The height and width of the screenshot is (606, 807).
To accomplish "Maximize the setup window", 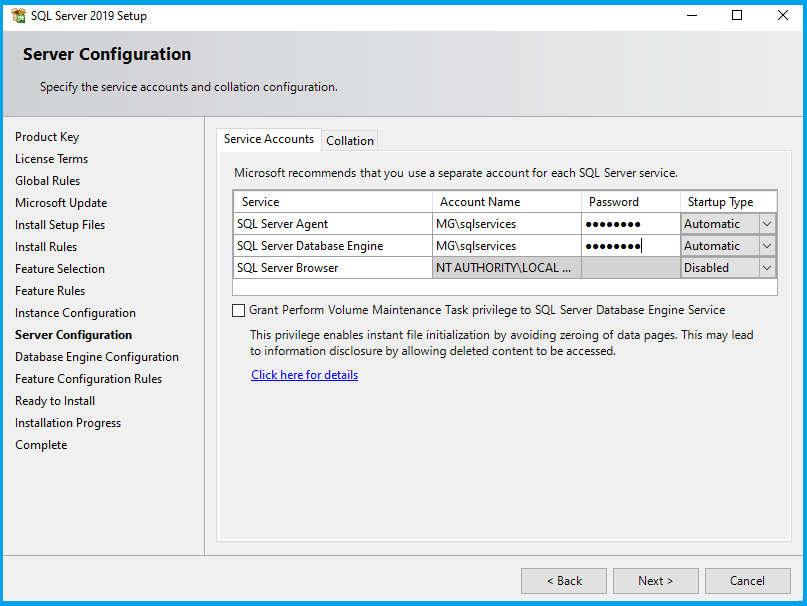I will coord(737,16).
